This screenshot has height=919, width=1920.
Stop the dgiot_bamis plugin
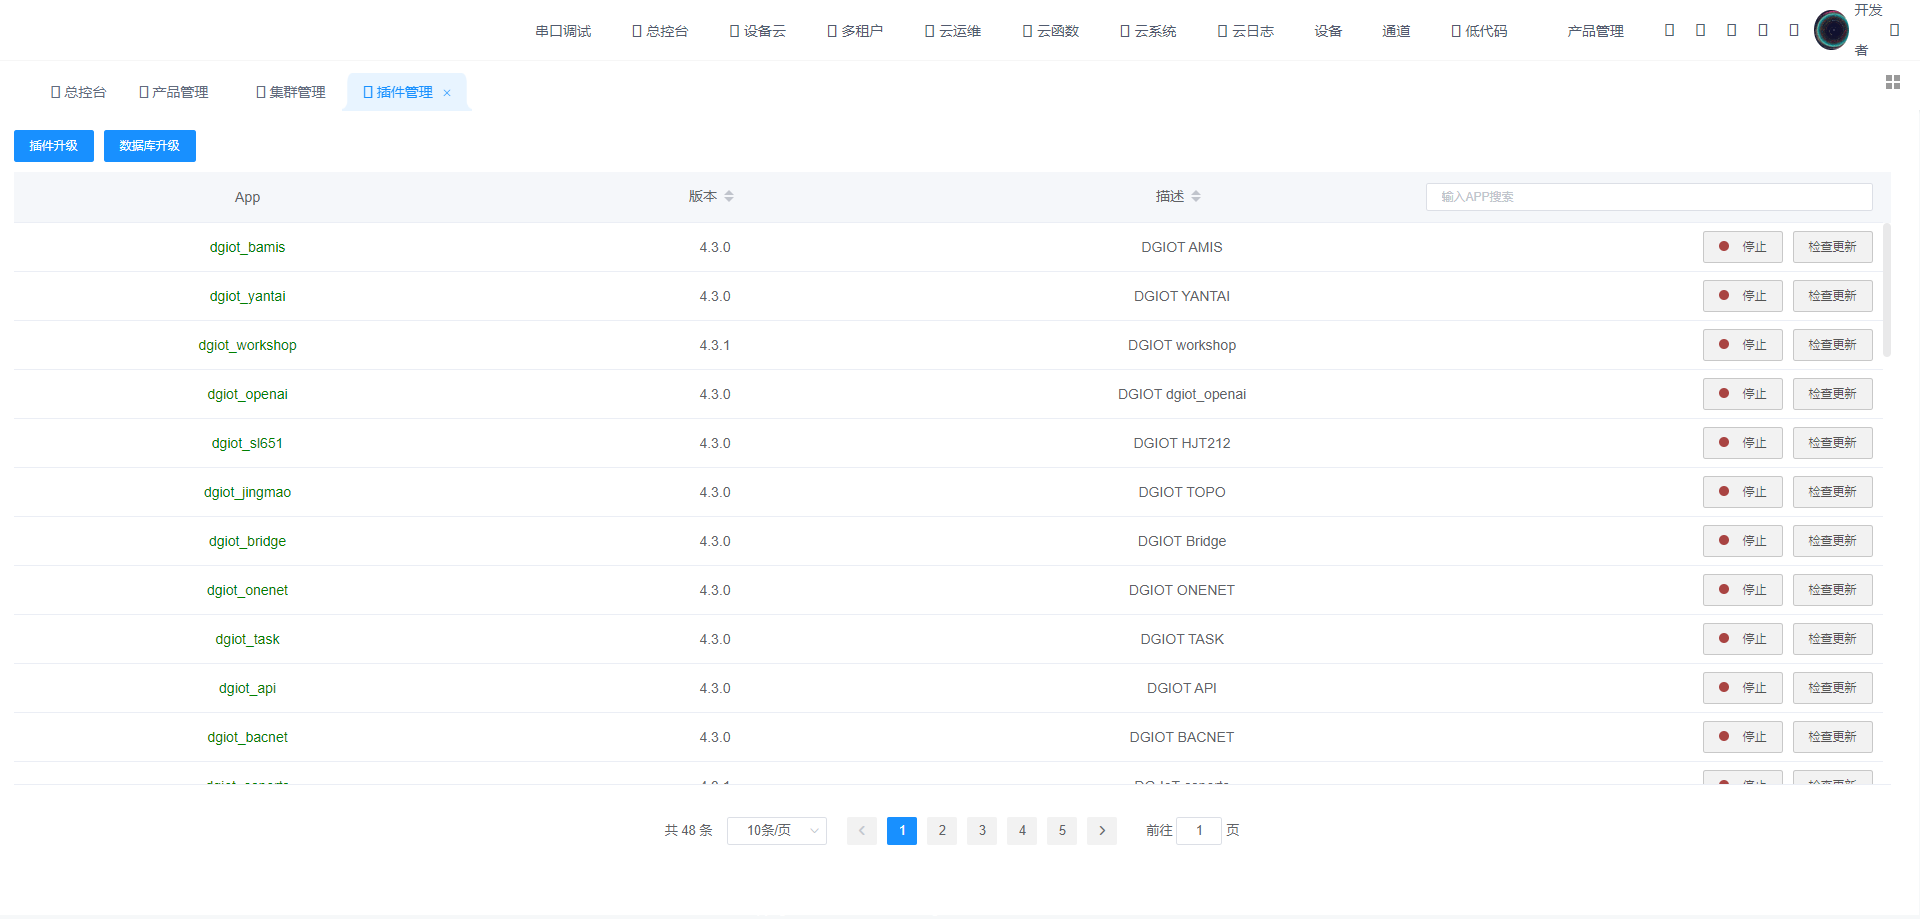pyautogui.click(x=1742, y=247)
